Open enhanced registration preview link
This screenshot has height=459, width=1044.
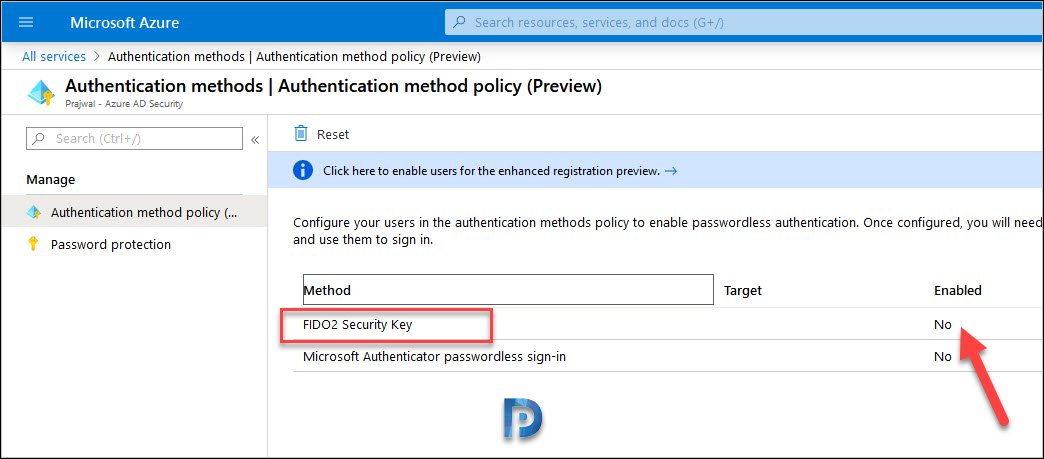click(491, 171)
